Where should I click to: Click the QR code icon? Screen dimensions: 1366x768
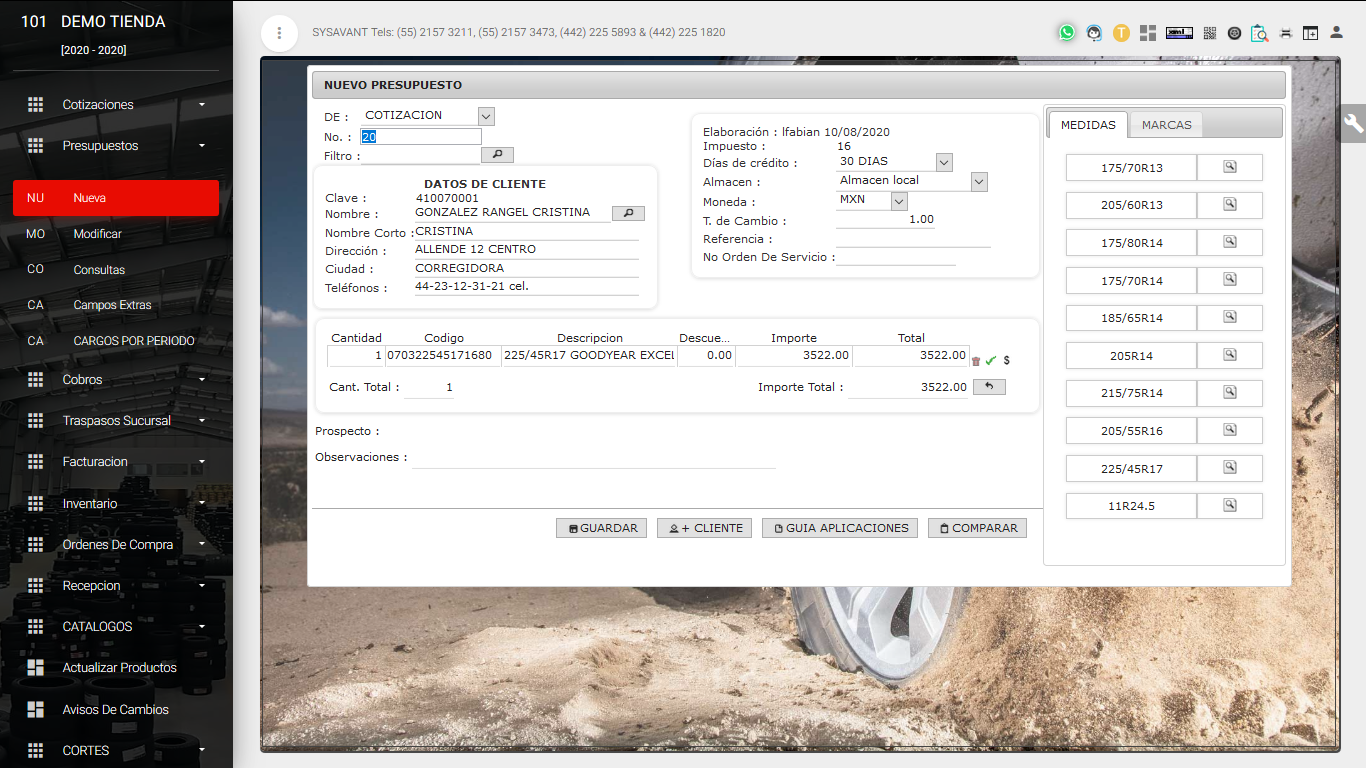pos(1209,33)
